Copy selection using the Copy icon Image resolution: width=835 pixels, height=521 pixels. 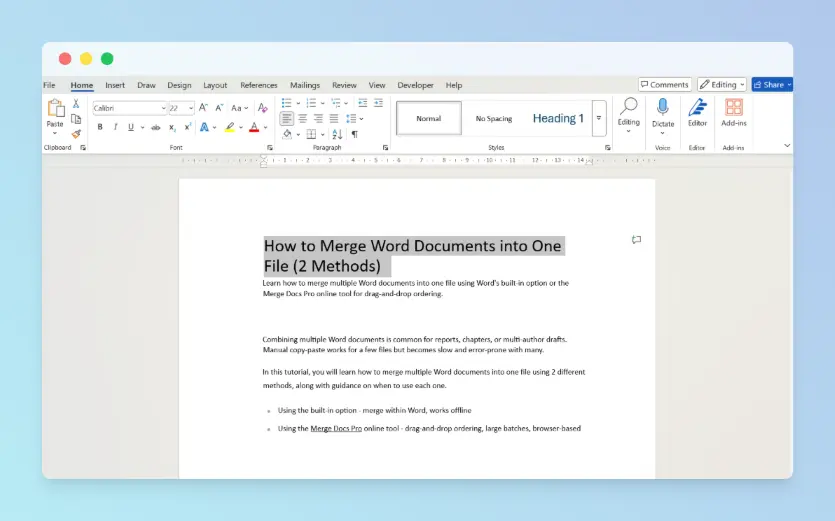[76, 119]
